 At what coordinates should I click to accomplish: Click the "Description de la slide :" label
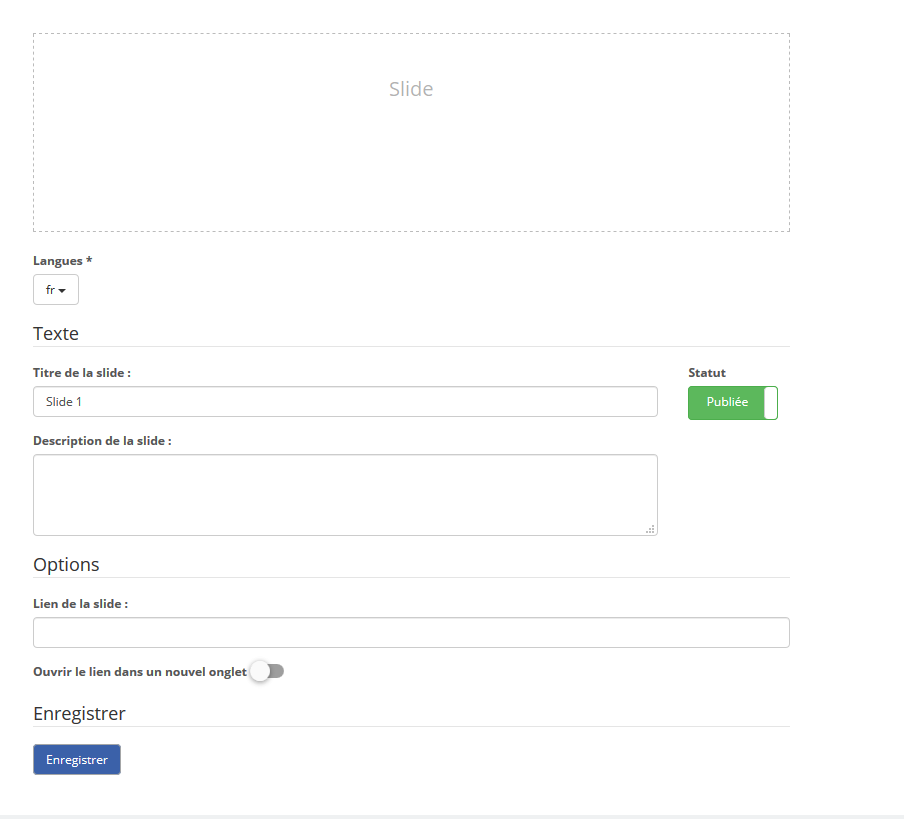(x=102, y=441)
